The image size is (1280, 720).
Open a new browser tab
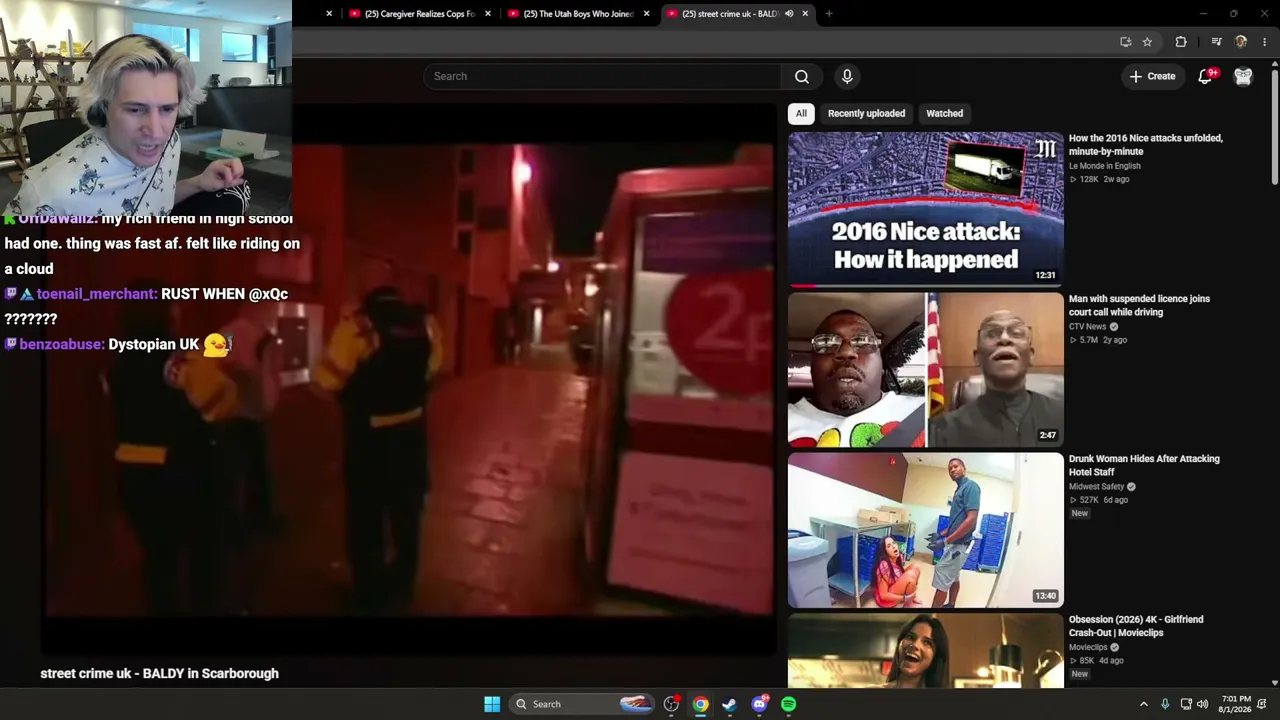(x=829, y=14)
